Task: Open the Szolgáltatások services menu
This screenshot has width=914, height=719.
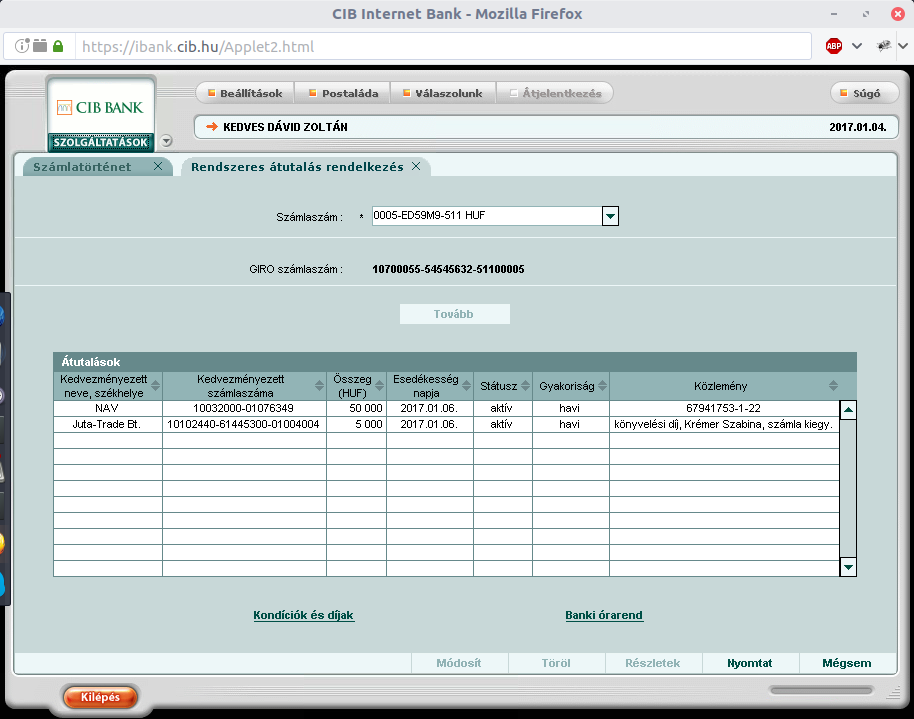Action: tap(100, 142)
